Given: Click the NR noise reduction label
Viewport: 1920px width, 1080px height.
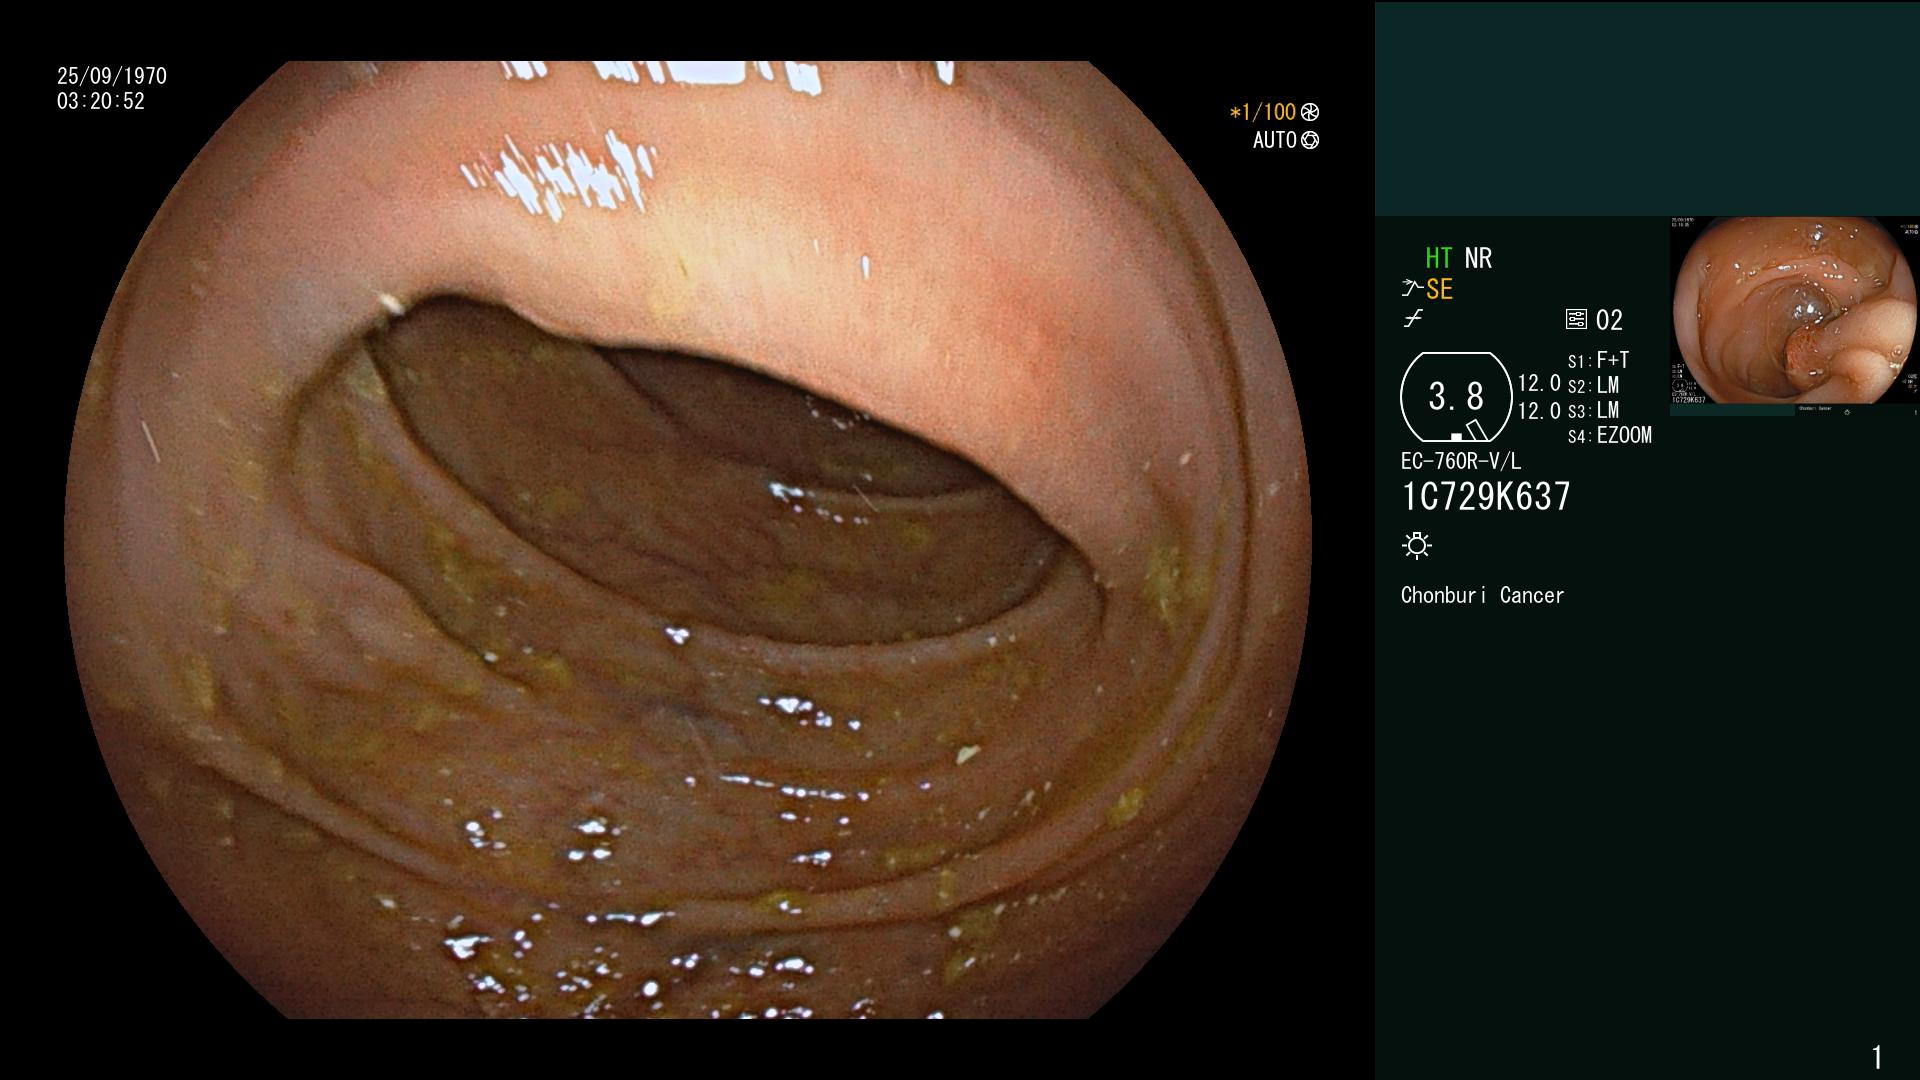Looking at the screenshot, I should click(1478, 258).
